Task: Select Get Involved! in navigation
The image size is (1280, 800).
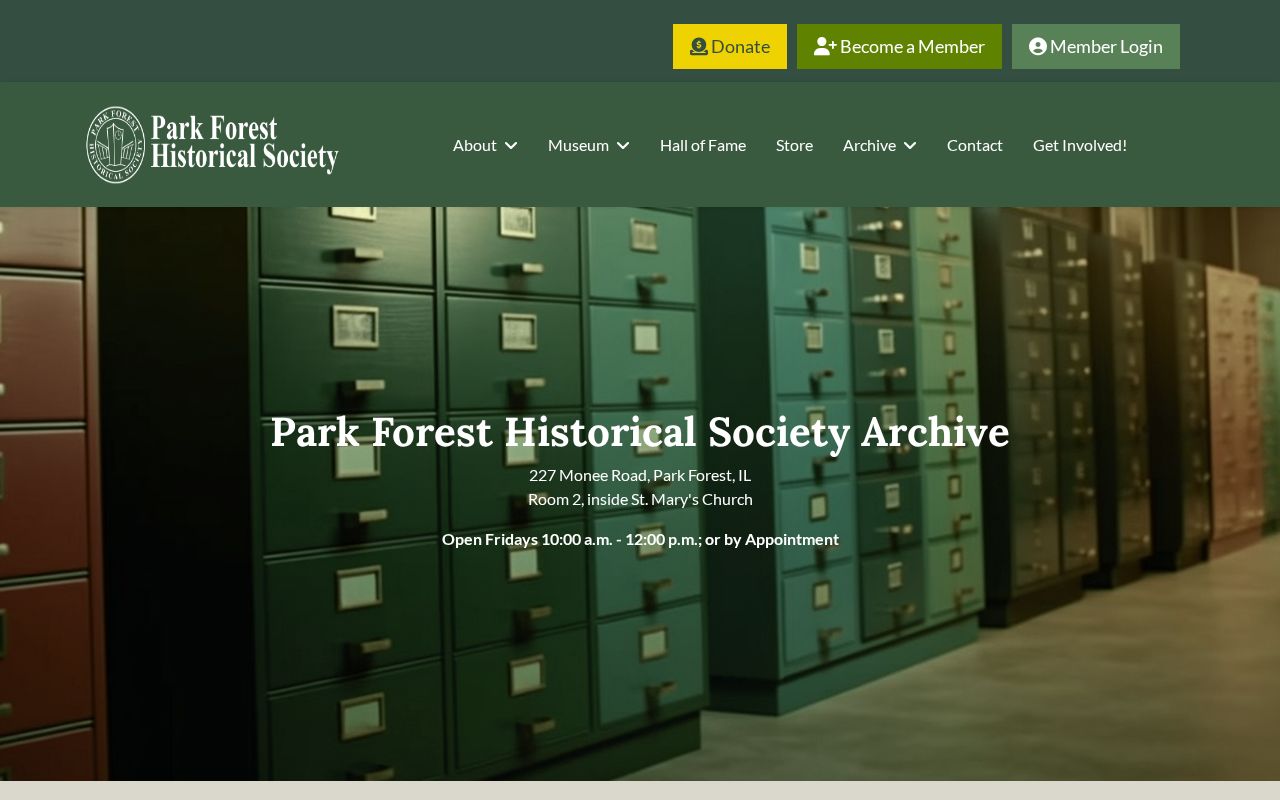Action: 1080,145
